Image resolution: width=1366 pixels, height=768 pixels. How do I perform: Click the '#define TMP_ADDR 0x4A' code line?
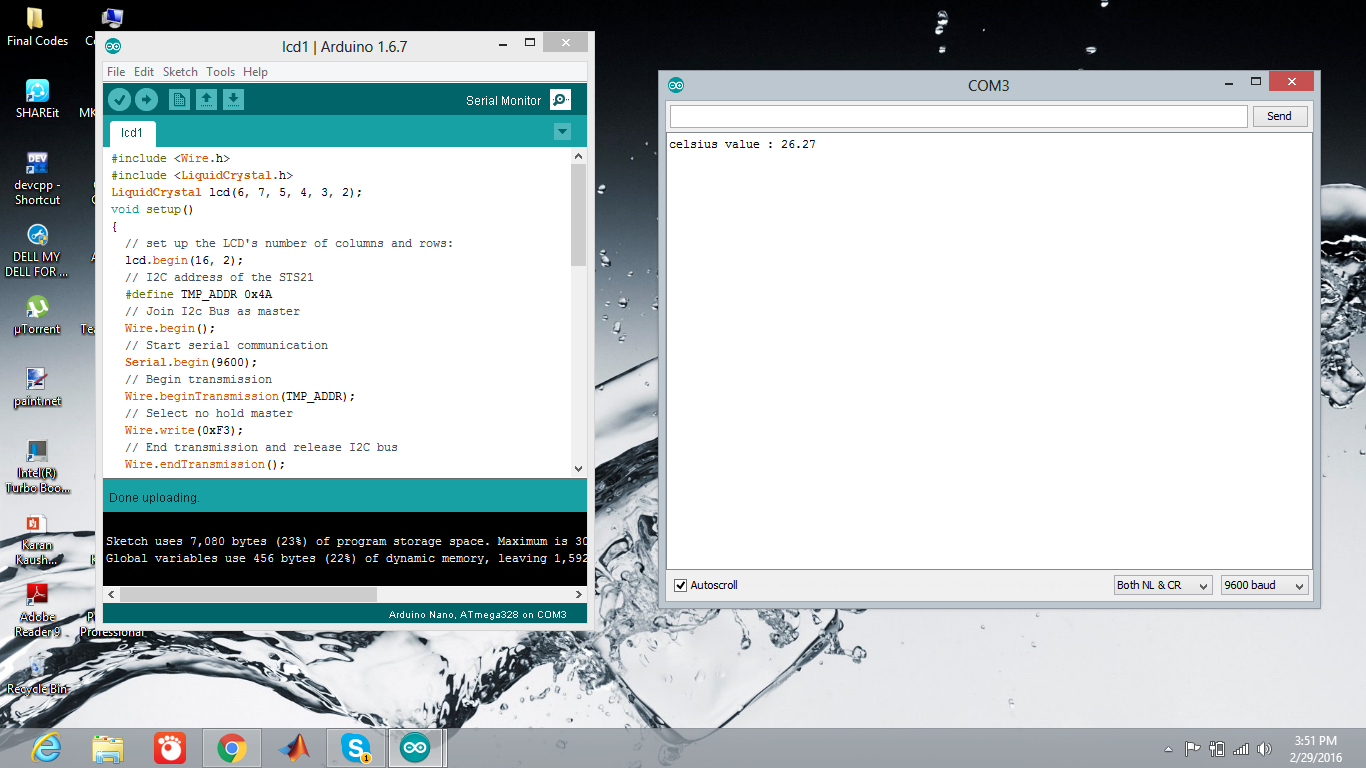(198, 294)
